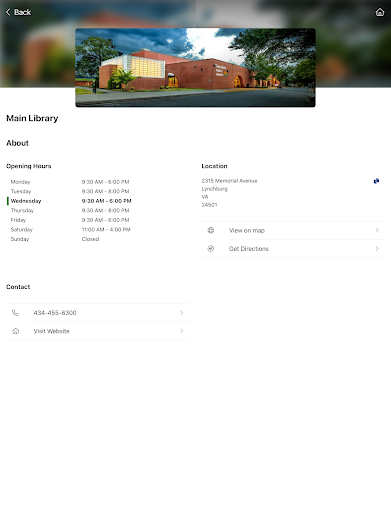The image size is (391, 512).
Task: Click the phone icon in Contact
Action: (x=15, y=313)
